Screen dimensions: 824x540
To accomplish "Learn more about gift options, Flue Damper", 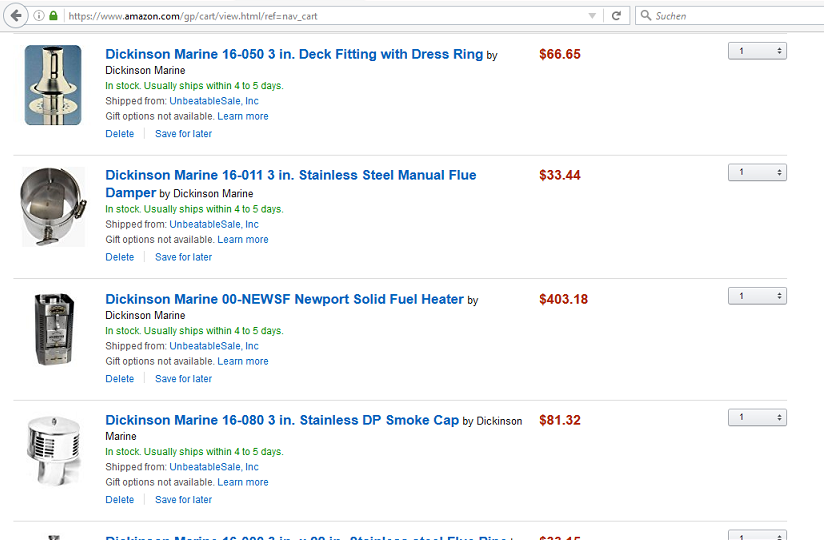I will [243, 240].
